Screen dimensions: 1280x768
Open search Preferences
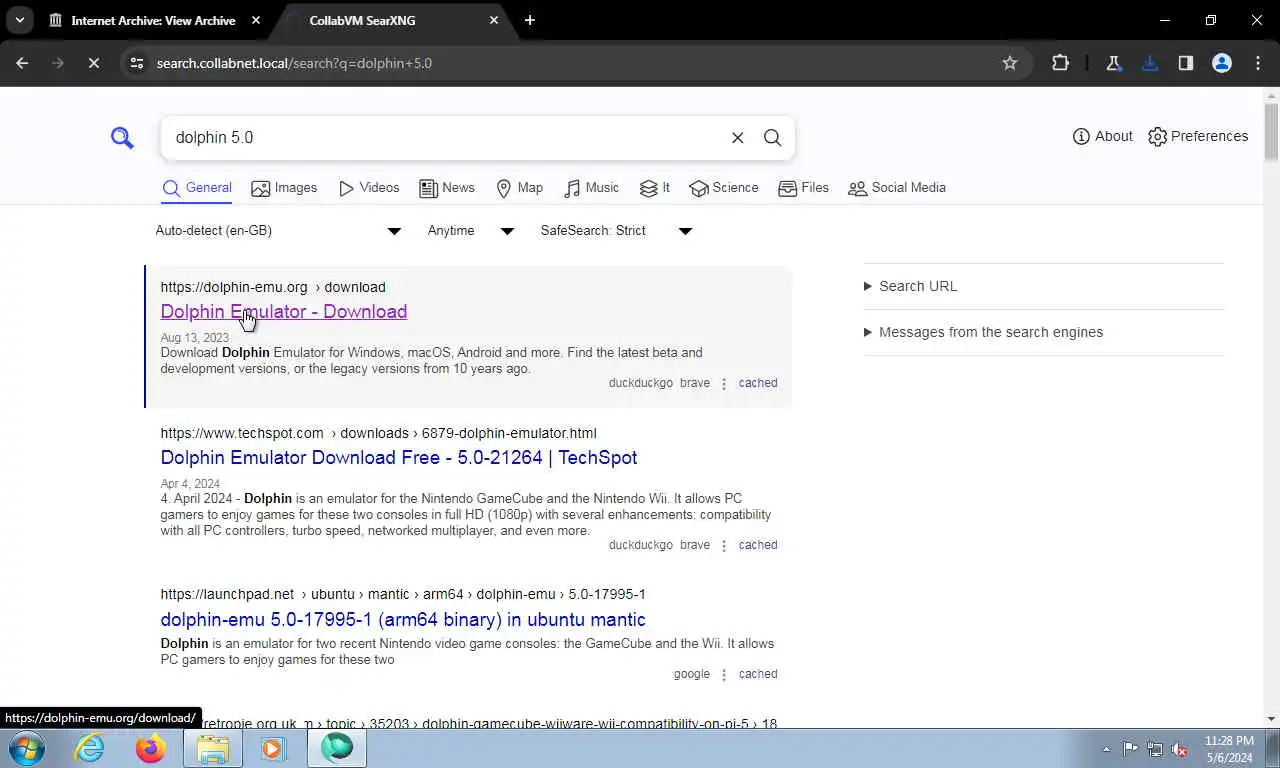coord(1198,136)
